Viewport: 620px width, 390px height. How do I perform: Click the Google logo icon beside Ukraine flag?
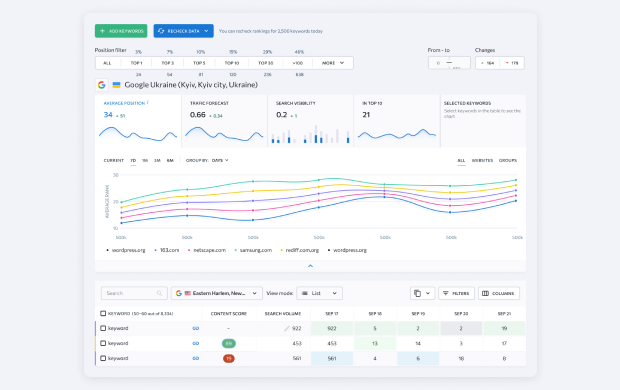pos(102,85)
